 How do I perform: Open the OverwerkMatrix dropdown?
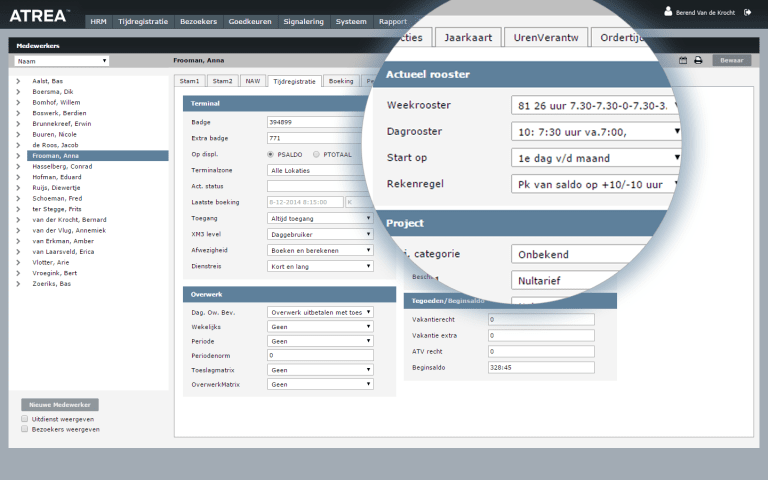pos(320,384)
